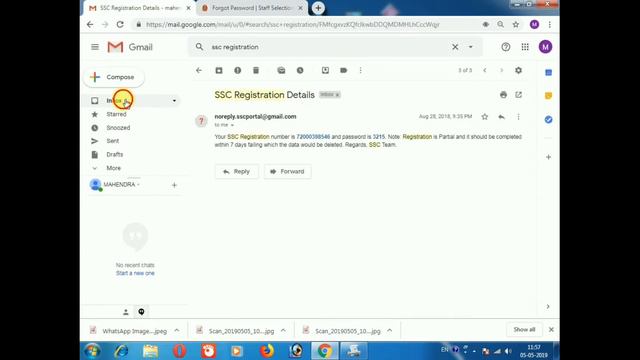Click the Forward button below the message
This screenshot has width=640, height=360.
(x=288, y=171)
